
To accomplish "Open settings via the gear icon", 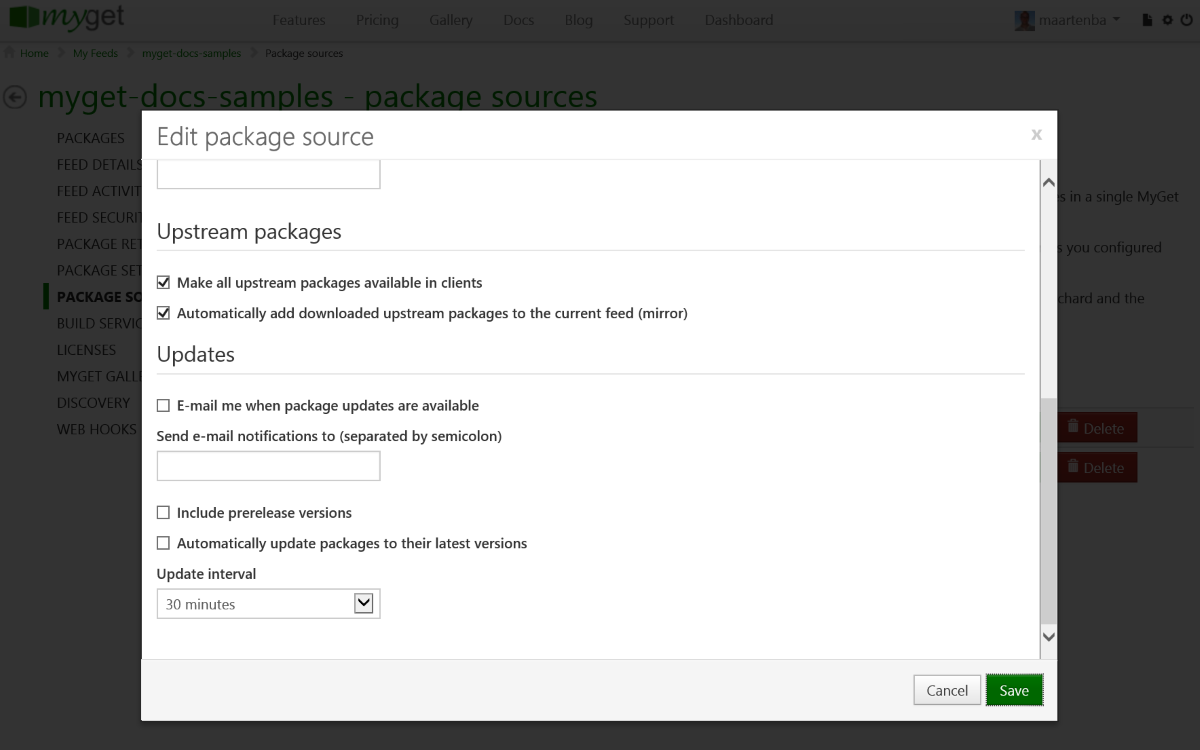I will [1166, 20].
